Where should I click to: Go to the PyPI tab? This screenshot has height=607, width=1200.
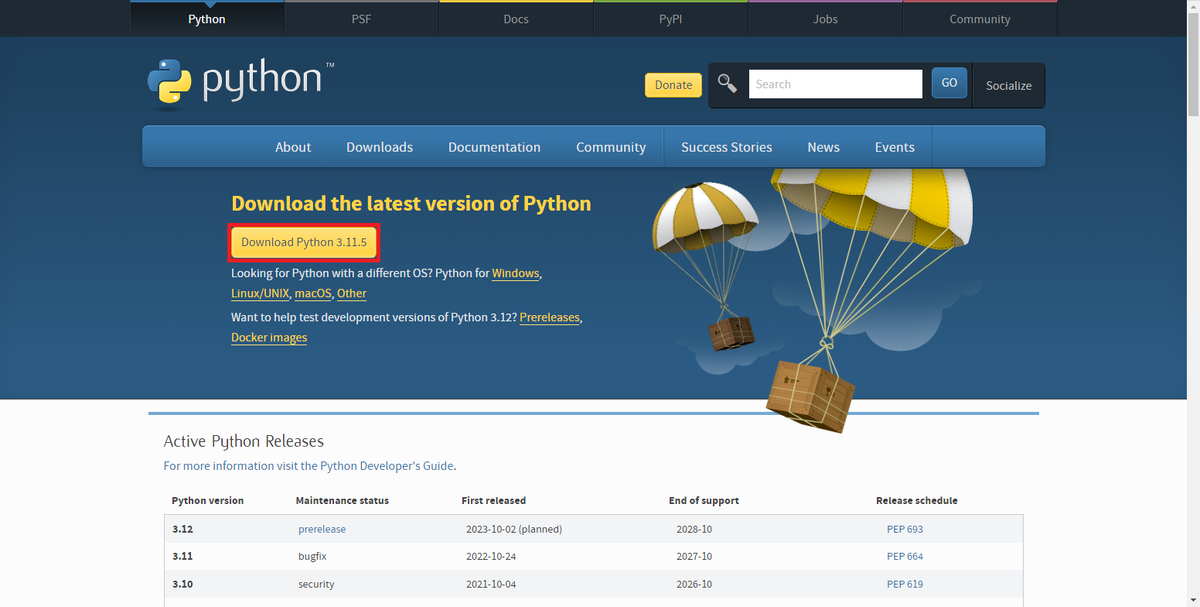pos(670,19)
